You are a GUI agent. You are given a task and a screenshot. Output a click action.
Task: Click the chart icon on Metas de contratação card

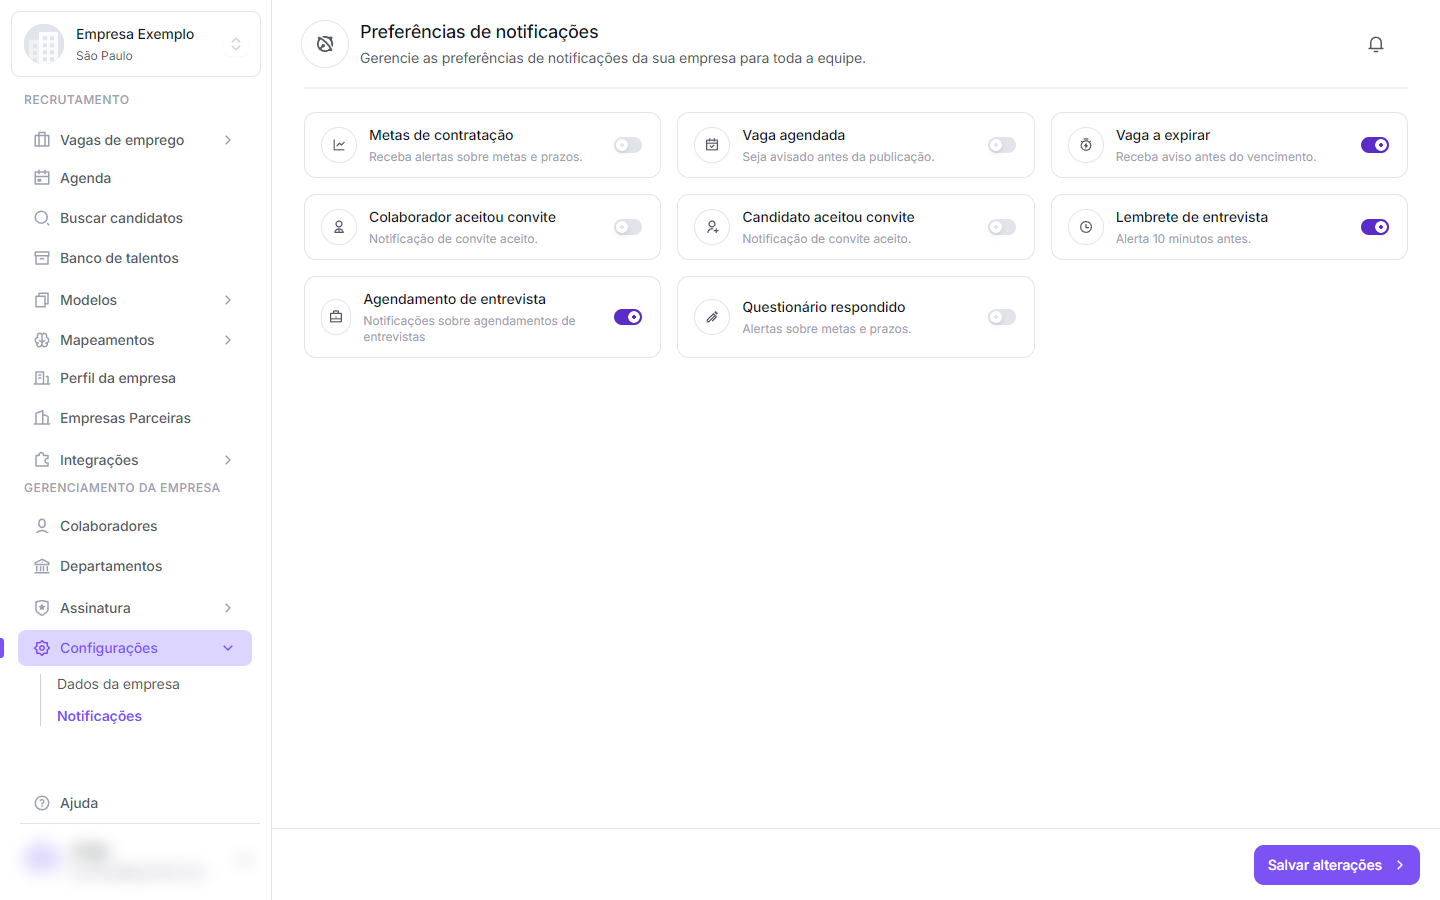click(x=339, y=145)
